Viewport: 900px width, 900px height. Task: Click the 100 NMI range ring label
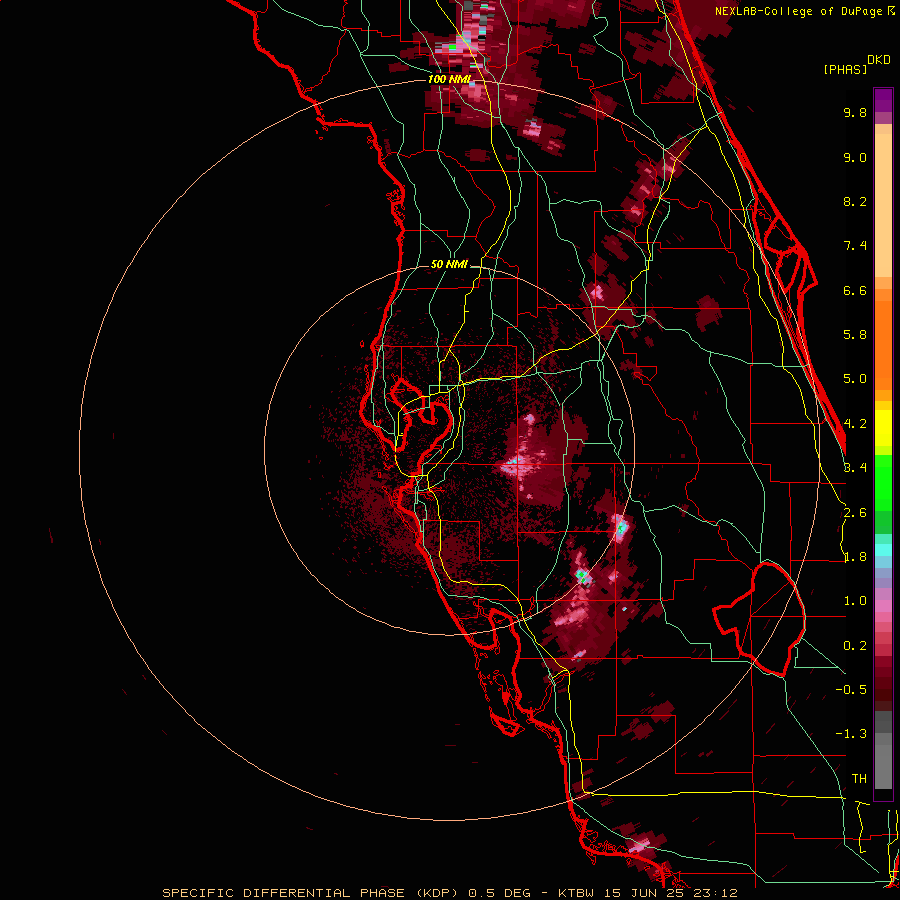click(x=449, y=79)
